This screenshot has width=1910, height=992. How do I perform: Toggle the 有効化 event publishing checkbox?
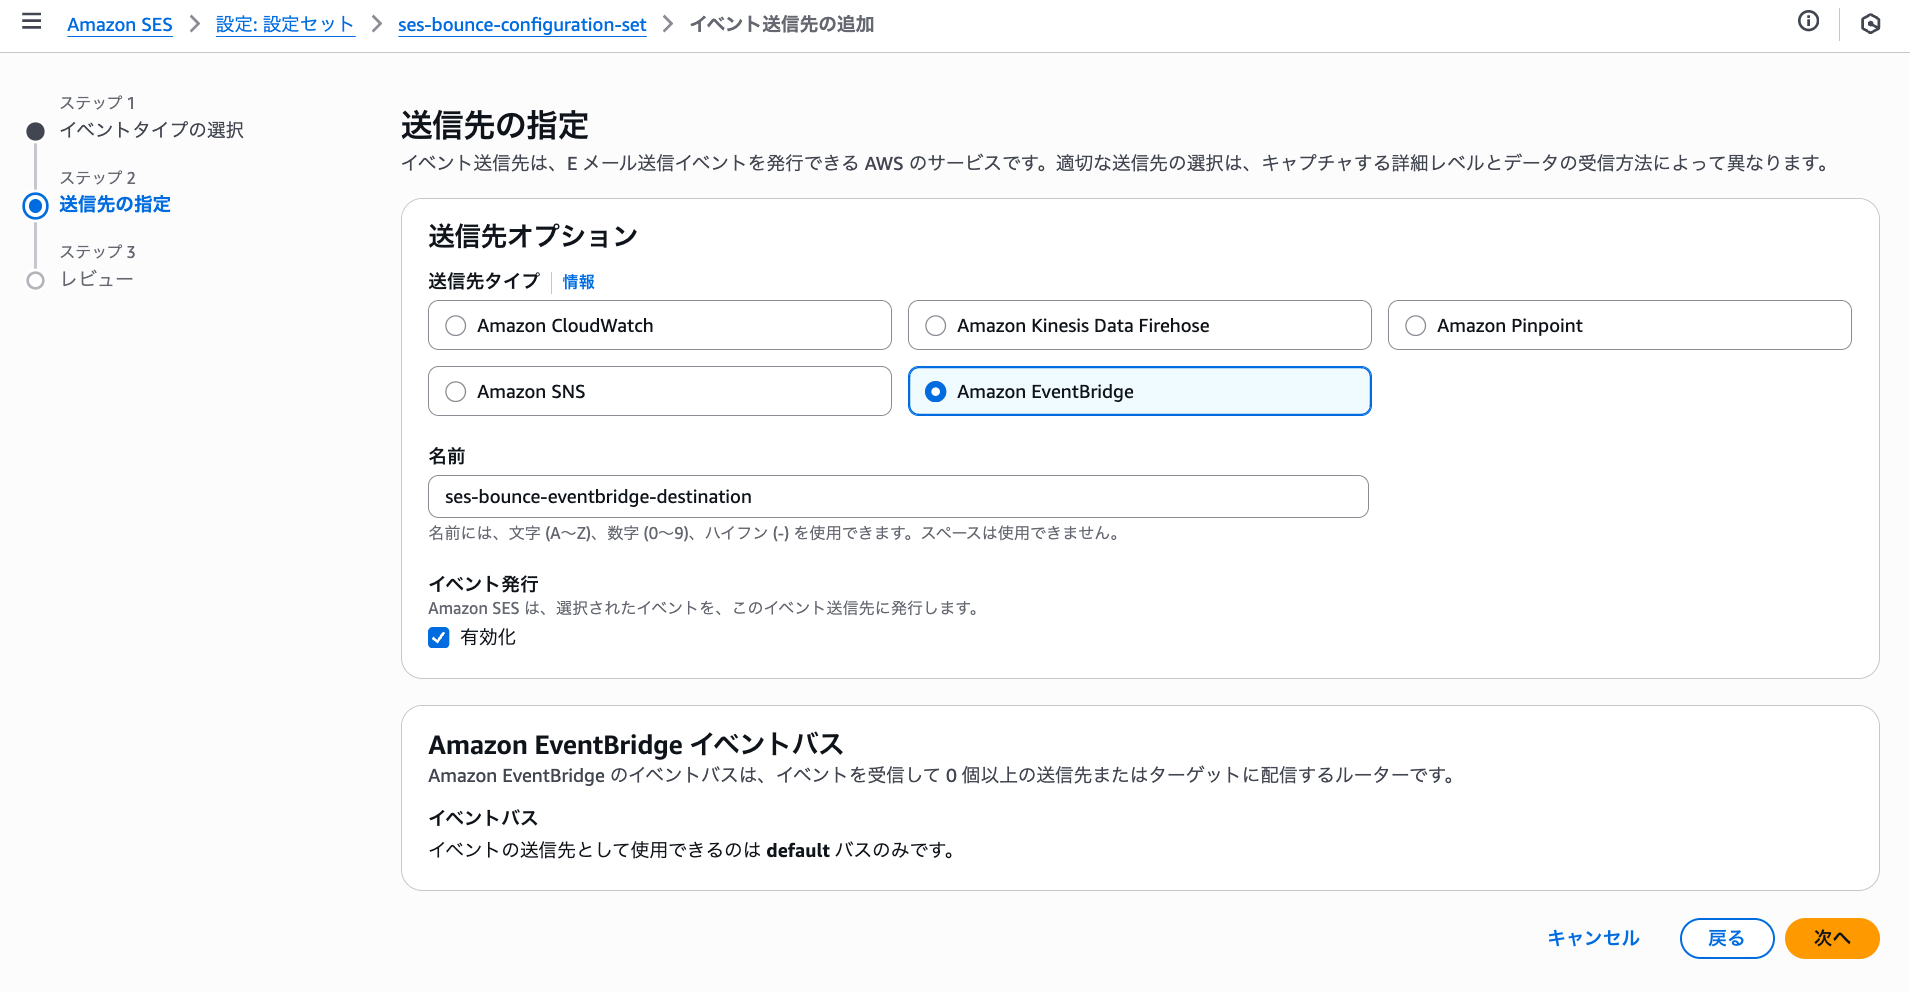pyautogui.click(x=439, y=637)
